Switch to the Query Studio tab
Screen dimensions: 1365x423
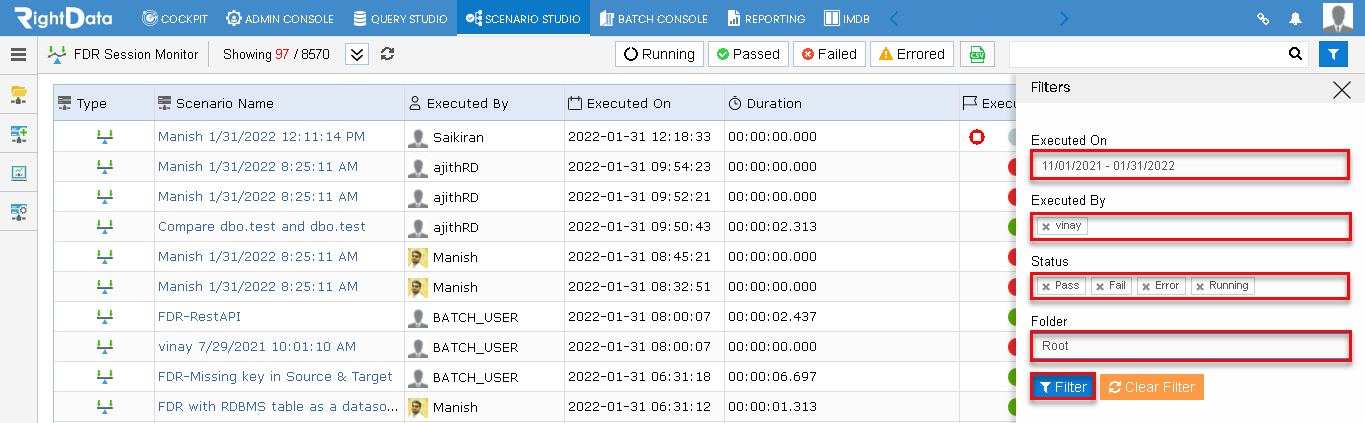(402, 18)
